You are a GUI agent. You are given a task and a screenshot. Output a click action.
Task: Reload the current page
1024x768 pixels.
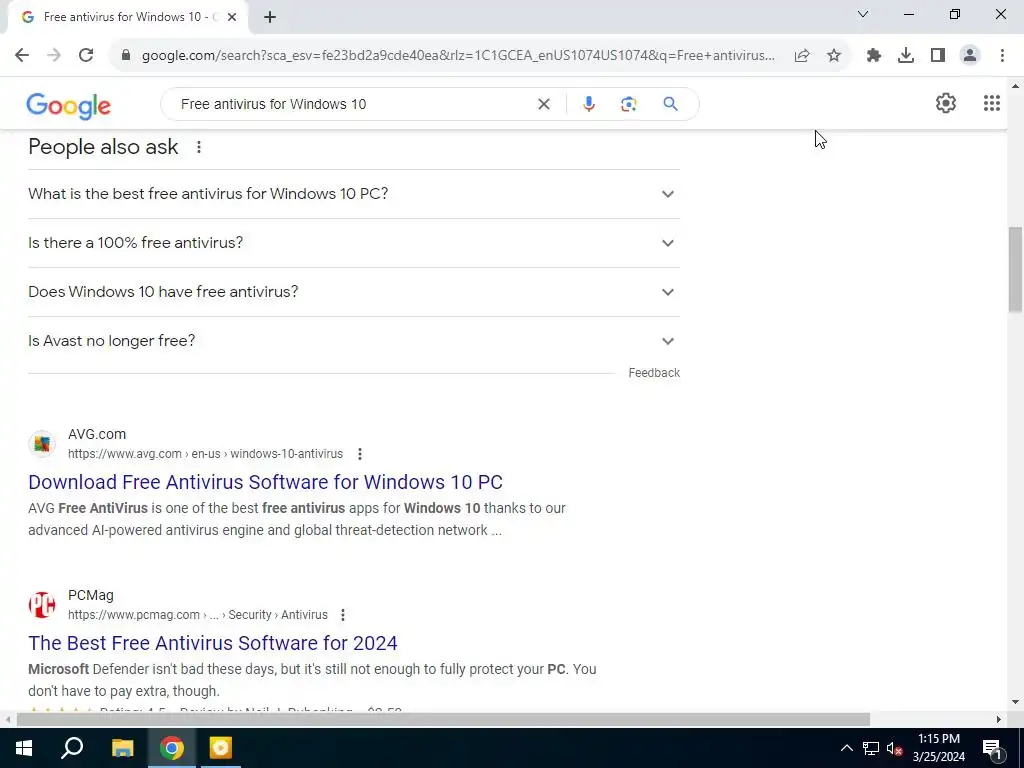point(86,56)
